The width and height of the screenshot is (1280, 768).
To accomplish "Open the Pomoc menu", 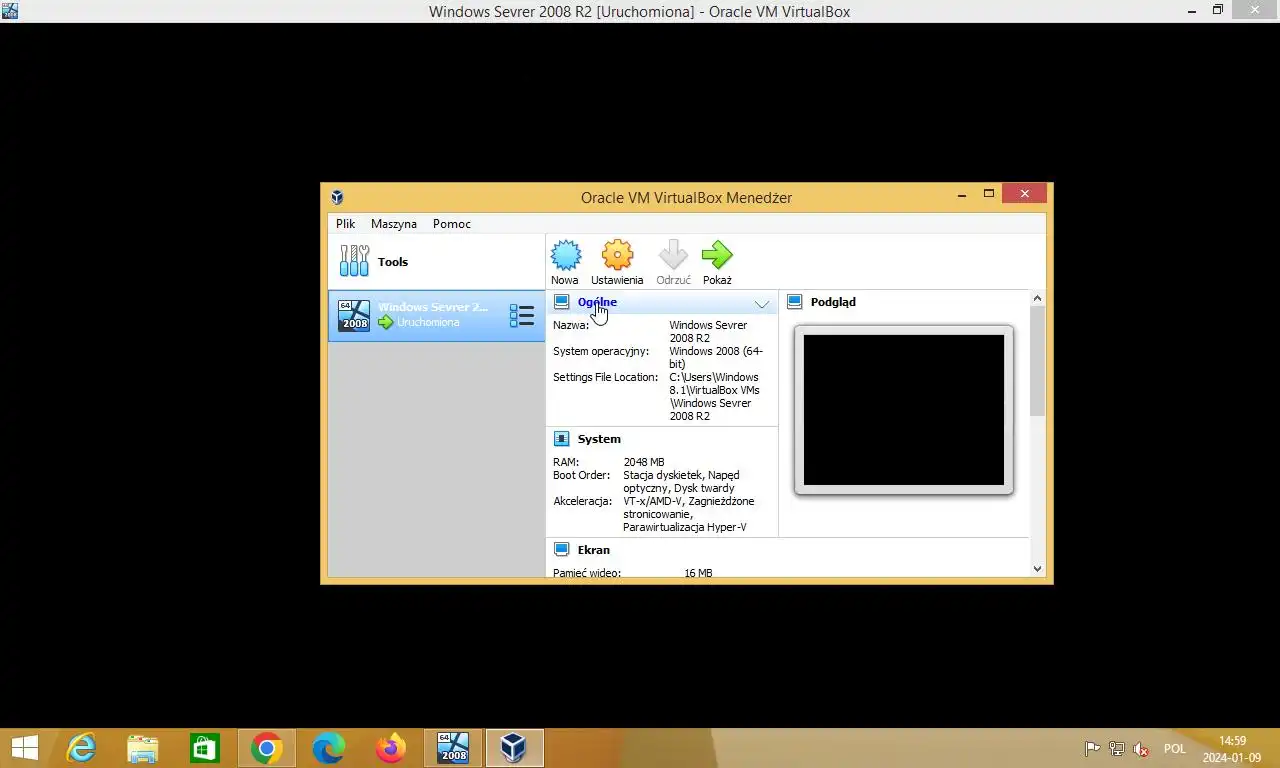I will (452, 224).
